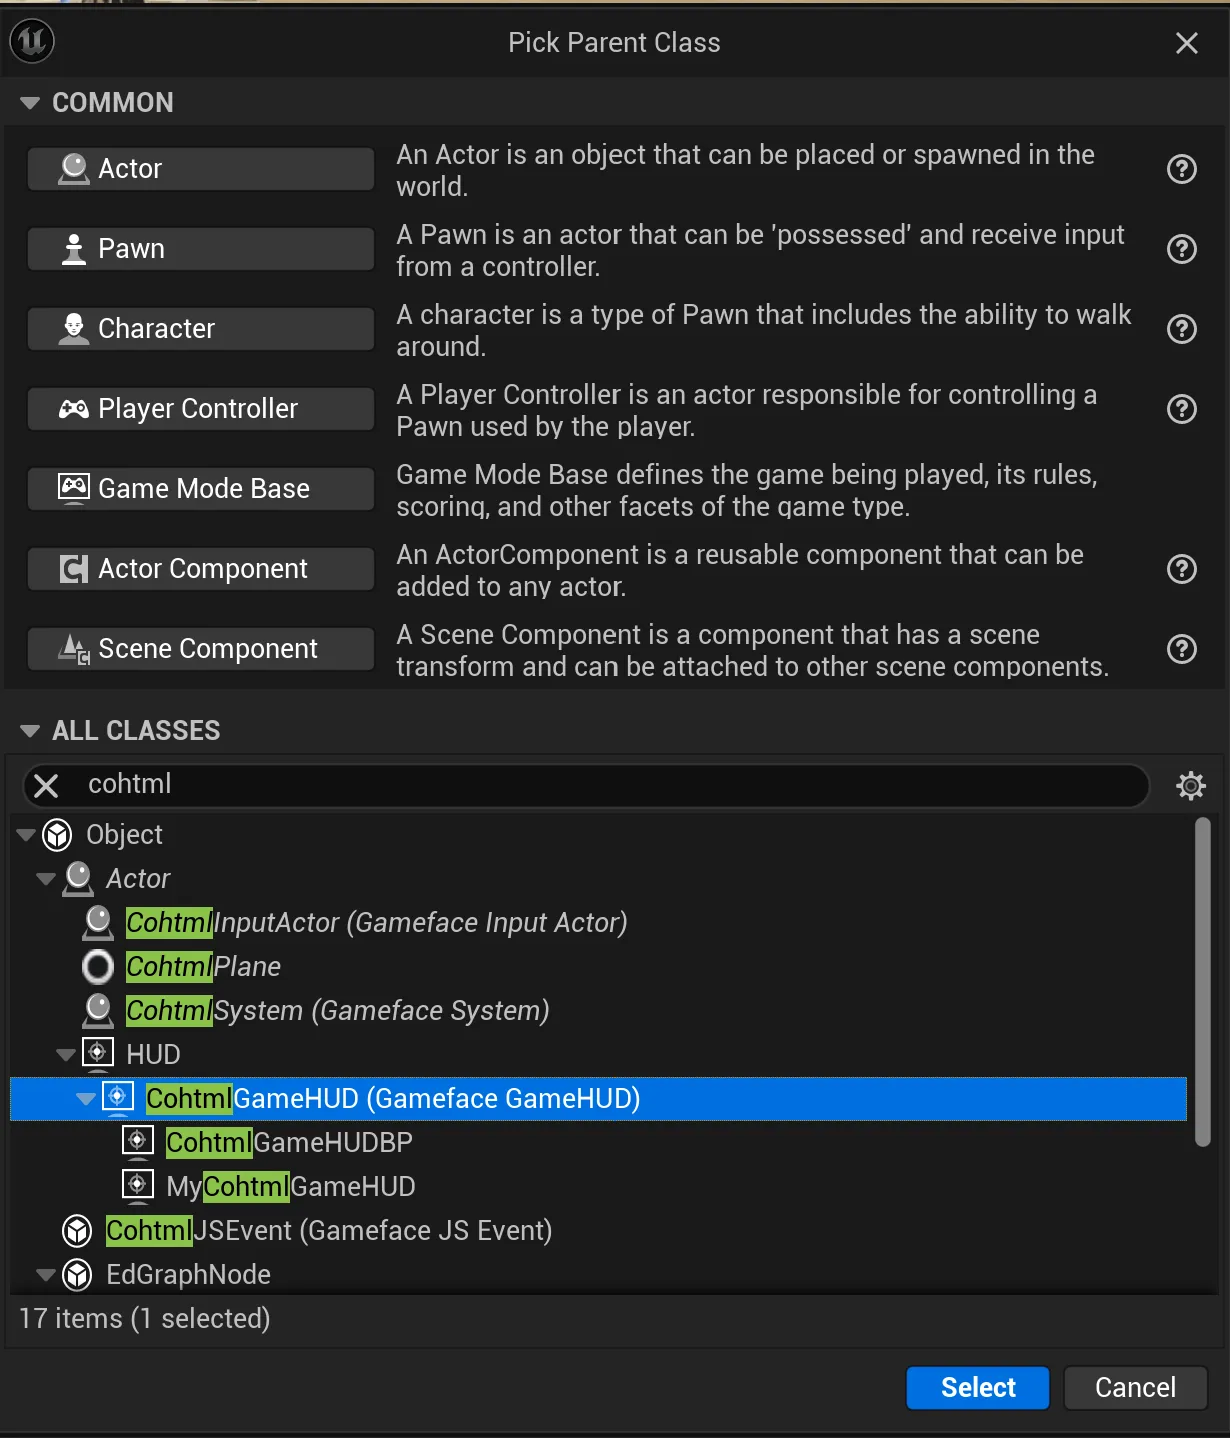Image resolution: width=1230 pixels, height=1438 pixels.
Task: Collapse the CohtmlGameHUD tree node
Action: point(86,1099)
